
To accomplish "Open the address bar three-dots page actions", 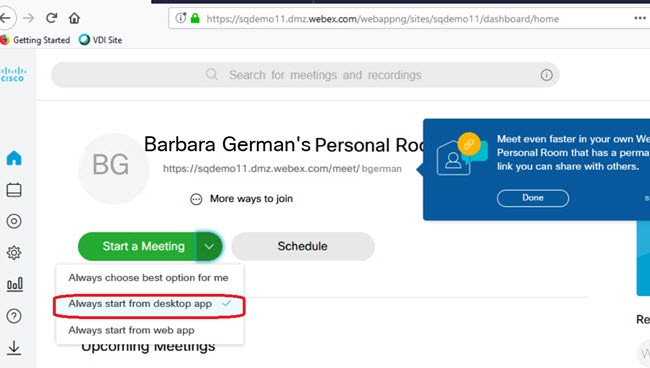I will 640,18.
